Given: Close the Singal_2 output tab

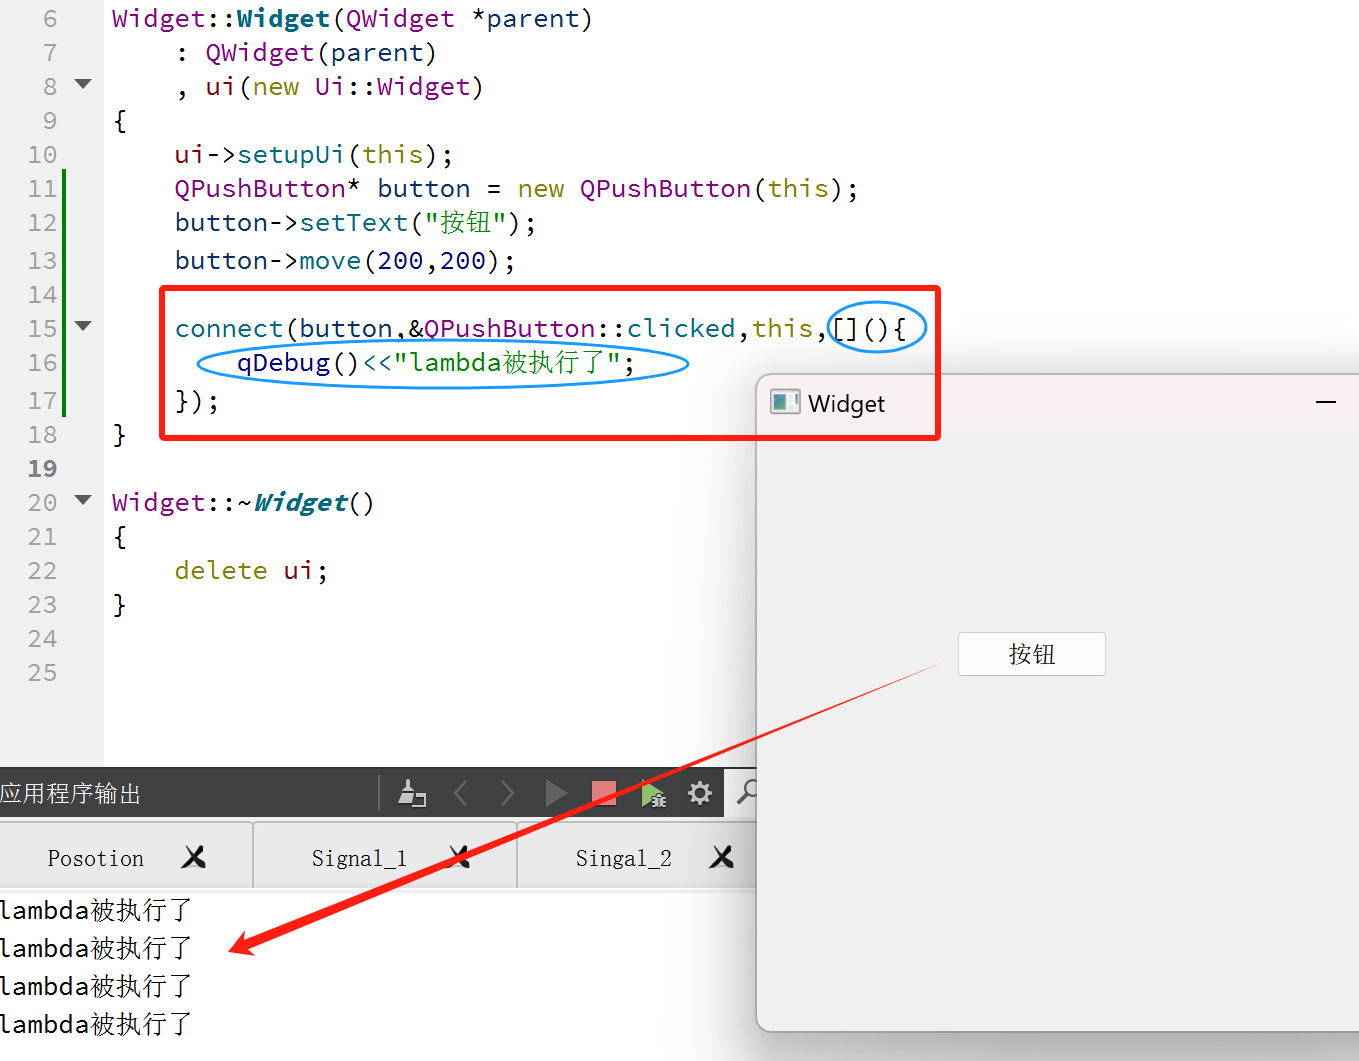Looking at the screenshot, I should [x=722, y=857].
